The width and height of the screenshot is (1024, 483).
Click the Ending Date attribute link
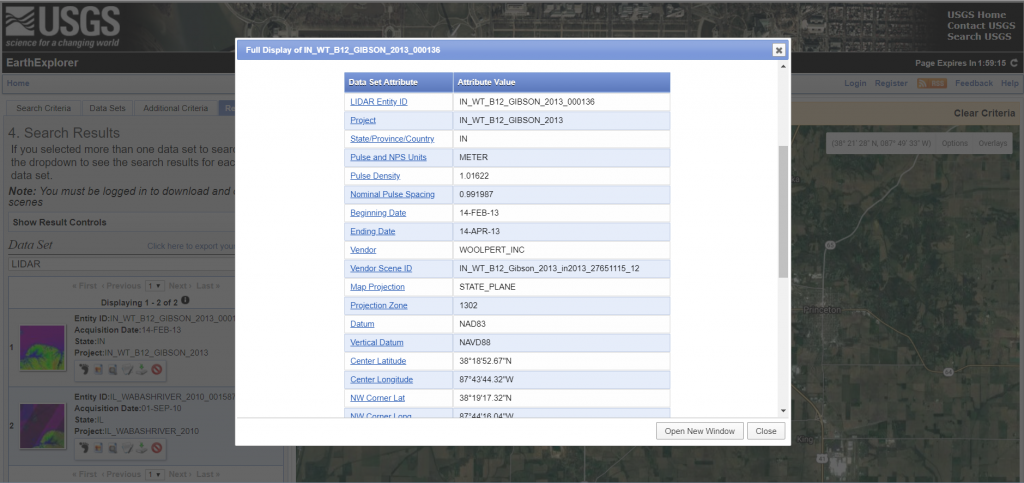[x=373, y=231]
